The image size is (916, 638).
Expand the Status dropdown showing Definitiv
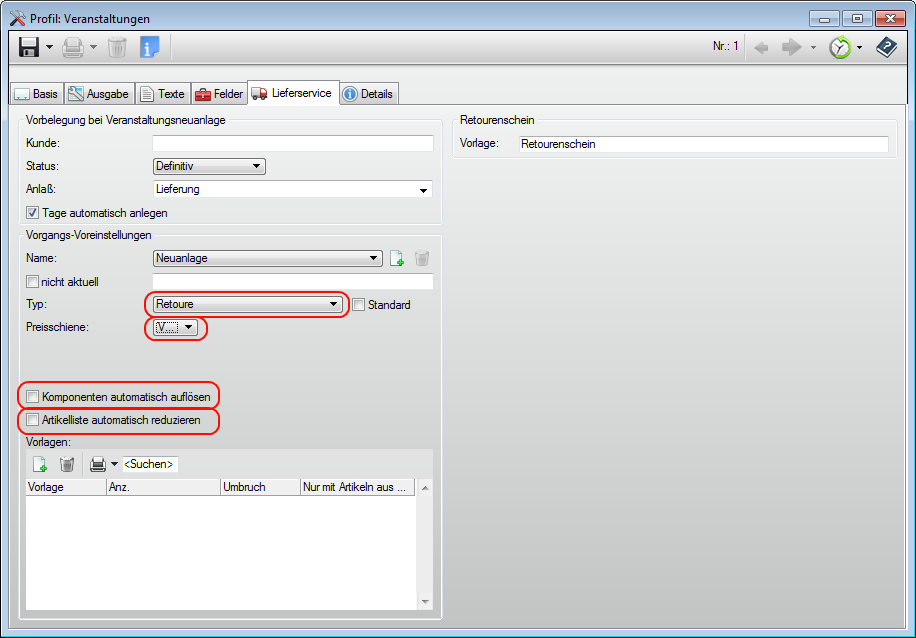(208, 166)
